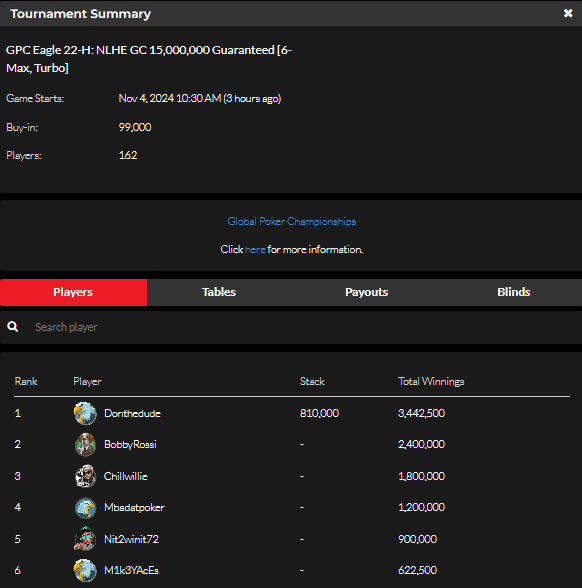Open Donthedude's eagle avatar
Screen dimensions: 582x588
point(85,413)
